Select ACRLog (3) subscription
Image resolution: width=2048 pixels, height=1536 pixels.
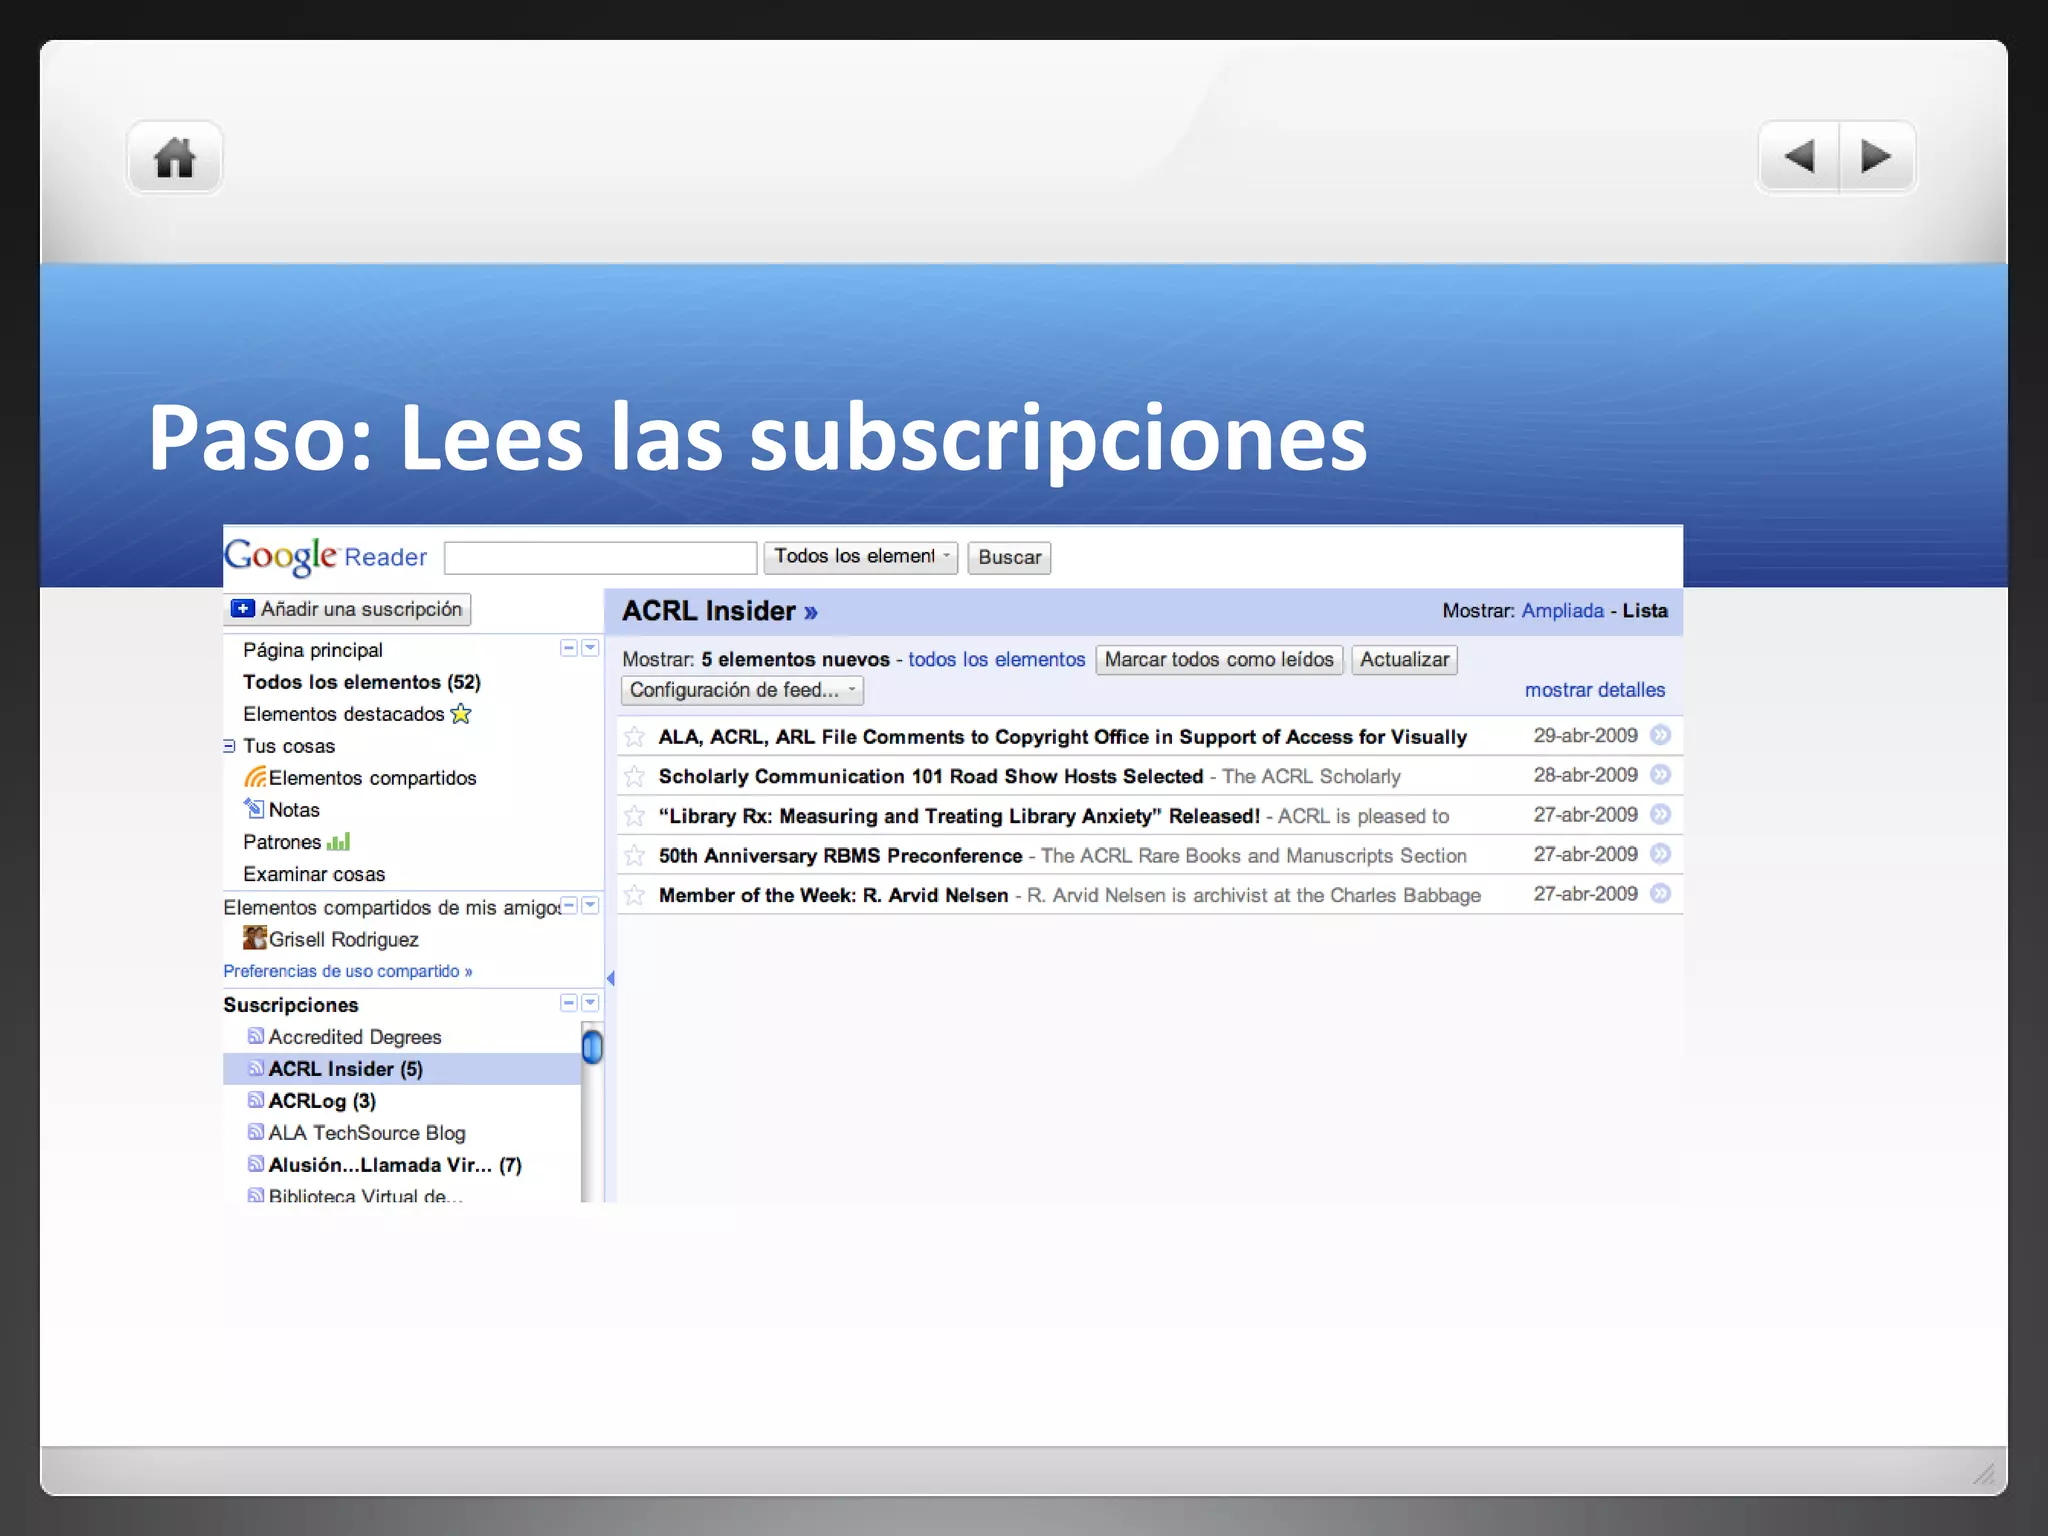coord(322,1101)
